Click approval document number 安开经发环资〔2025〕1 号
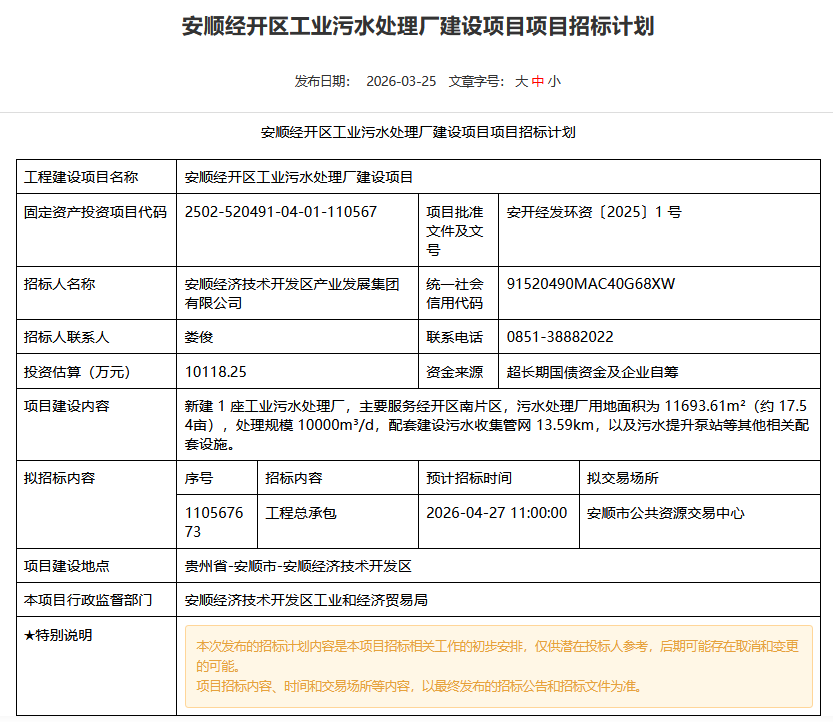The image size is (833, 722). tap(594, 212)
